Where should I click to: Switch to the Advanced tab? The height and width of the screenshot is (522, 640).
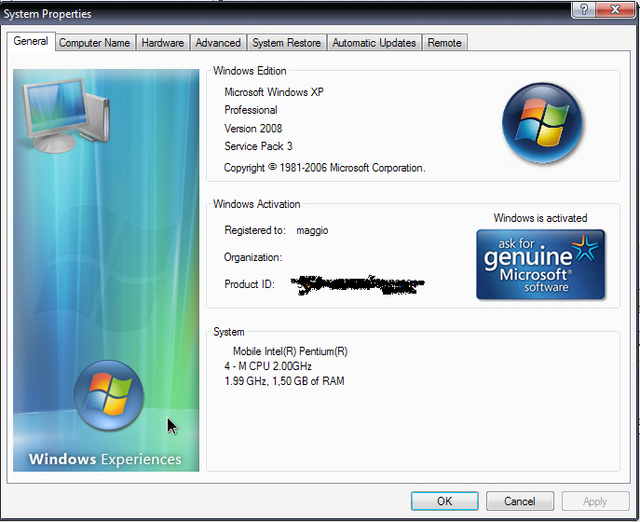pos(218,43)
